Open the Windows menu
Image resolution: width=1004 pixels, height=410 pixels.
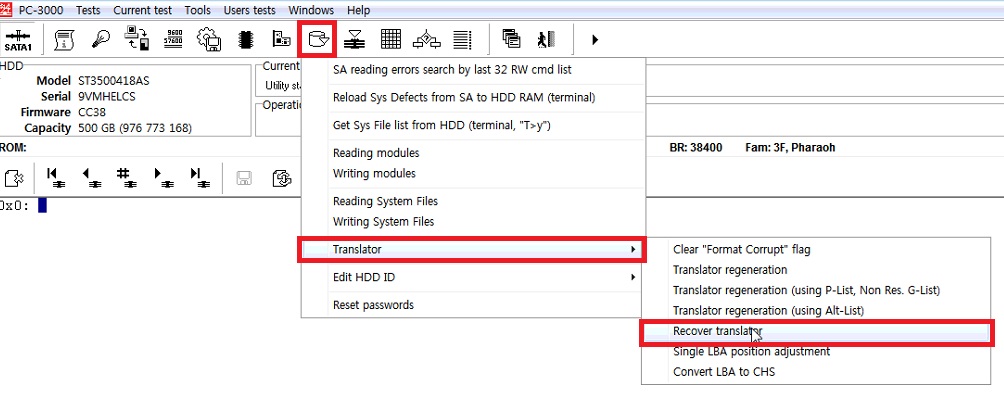(311, 10)
